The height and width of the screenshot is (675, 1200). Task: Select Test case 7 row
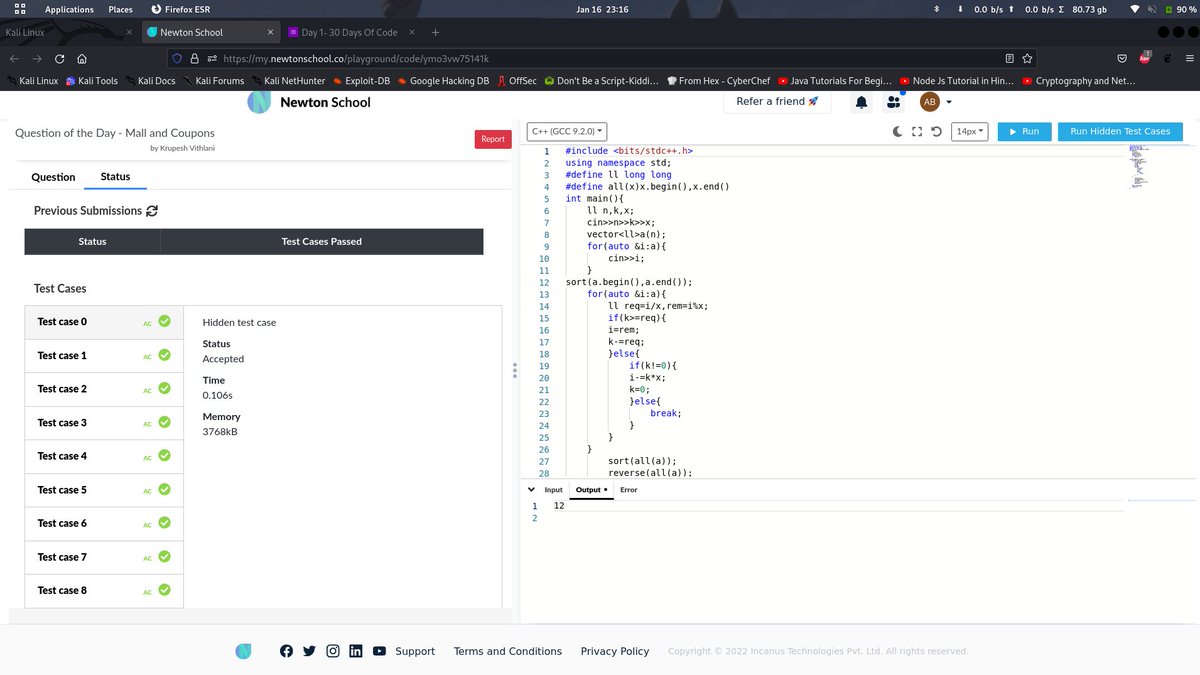click(x=104, y=557)
